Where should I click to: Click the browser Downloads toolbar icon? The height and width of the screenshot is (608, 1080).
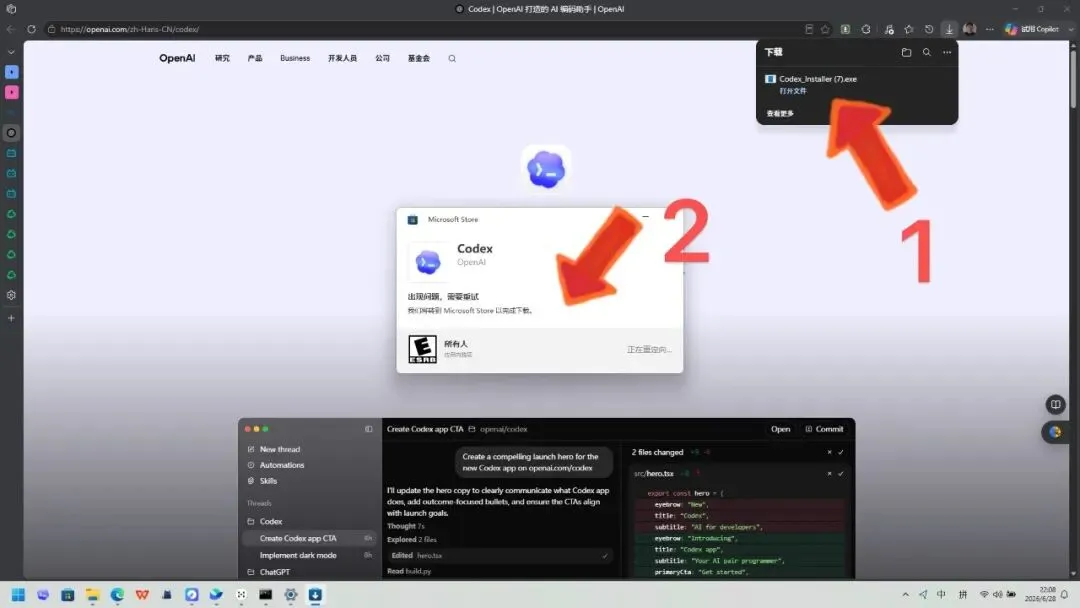point(949,29)
